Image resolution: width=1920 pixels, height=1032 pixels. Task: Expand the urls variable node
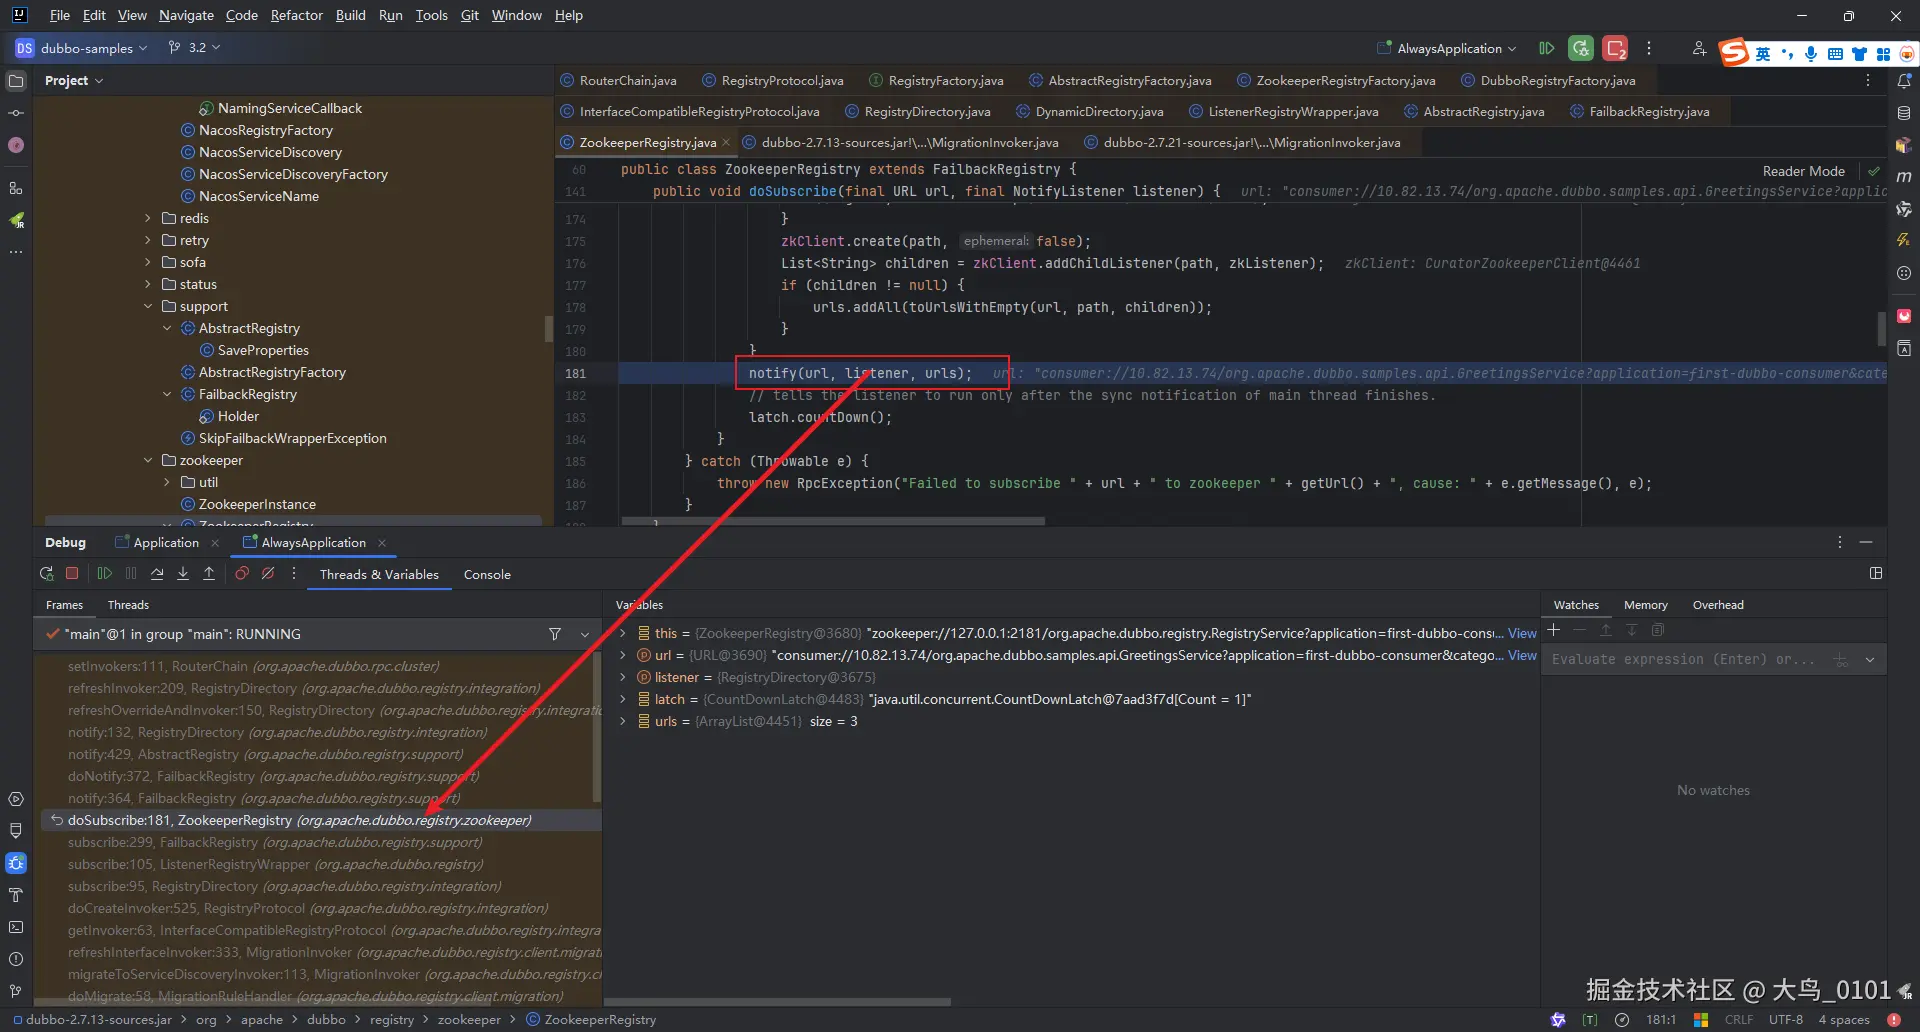point(623,721)
